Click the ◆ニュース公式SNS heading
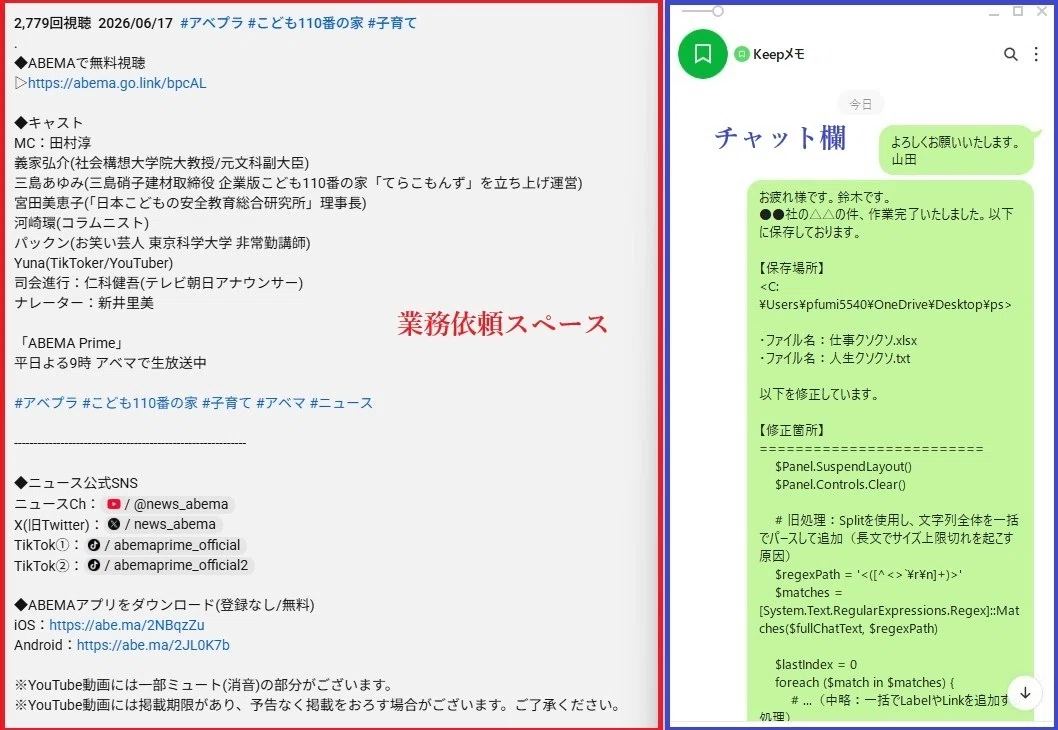This screenshot has height=730, width=1058. pyautogui.click(x=76, y=483)
